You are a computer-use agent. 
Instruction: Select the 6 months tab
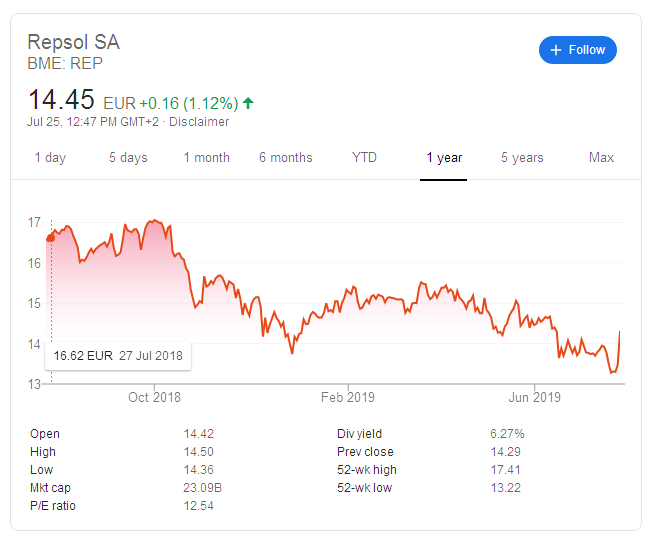tap(285, 158)
